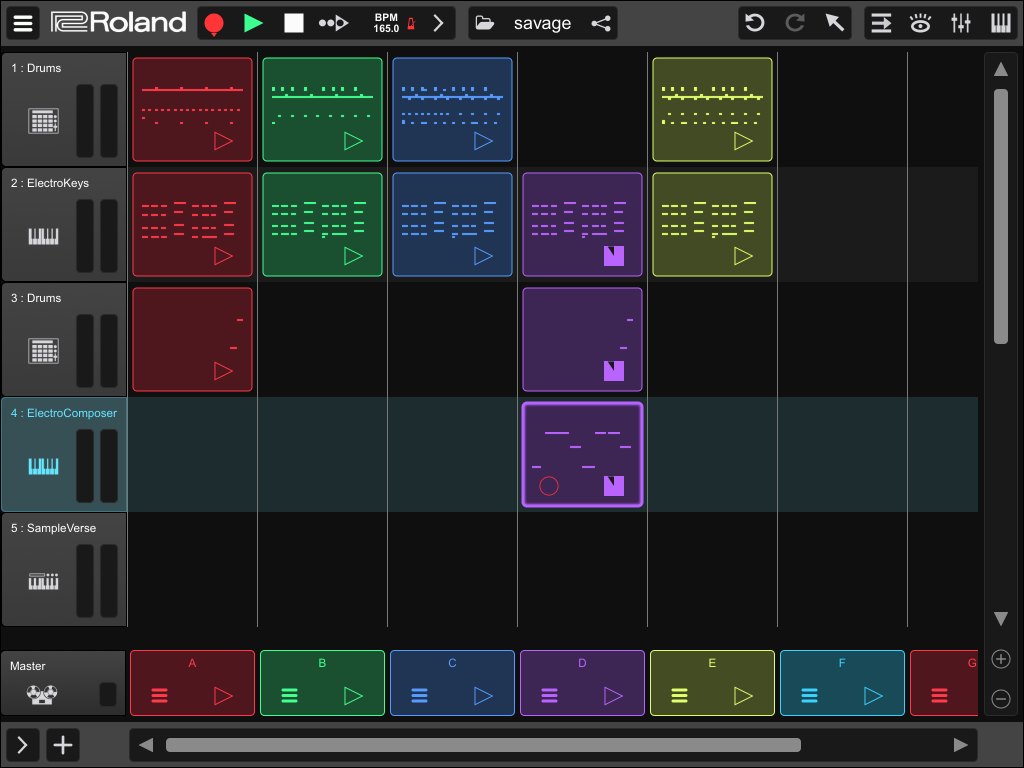Start recording with the red record button
Image resolution: width=1024 pixels, height=768 pixels.
(214, 24)
